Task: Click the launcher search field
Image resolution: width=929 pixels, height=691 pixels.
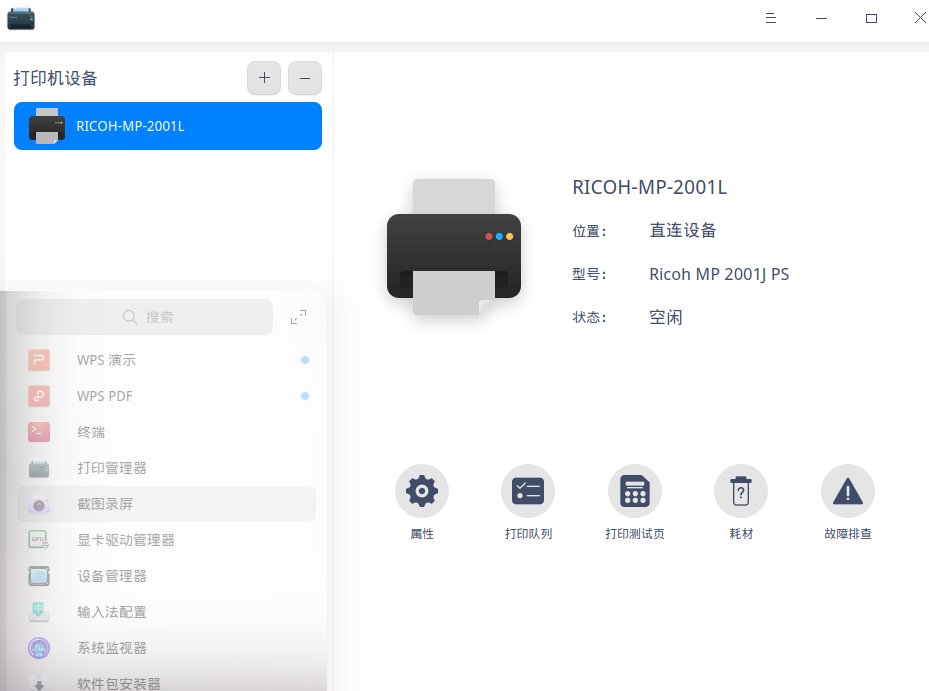Action: tap(145, 317)
